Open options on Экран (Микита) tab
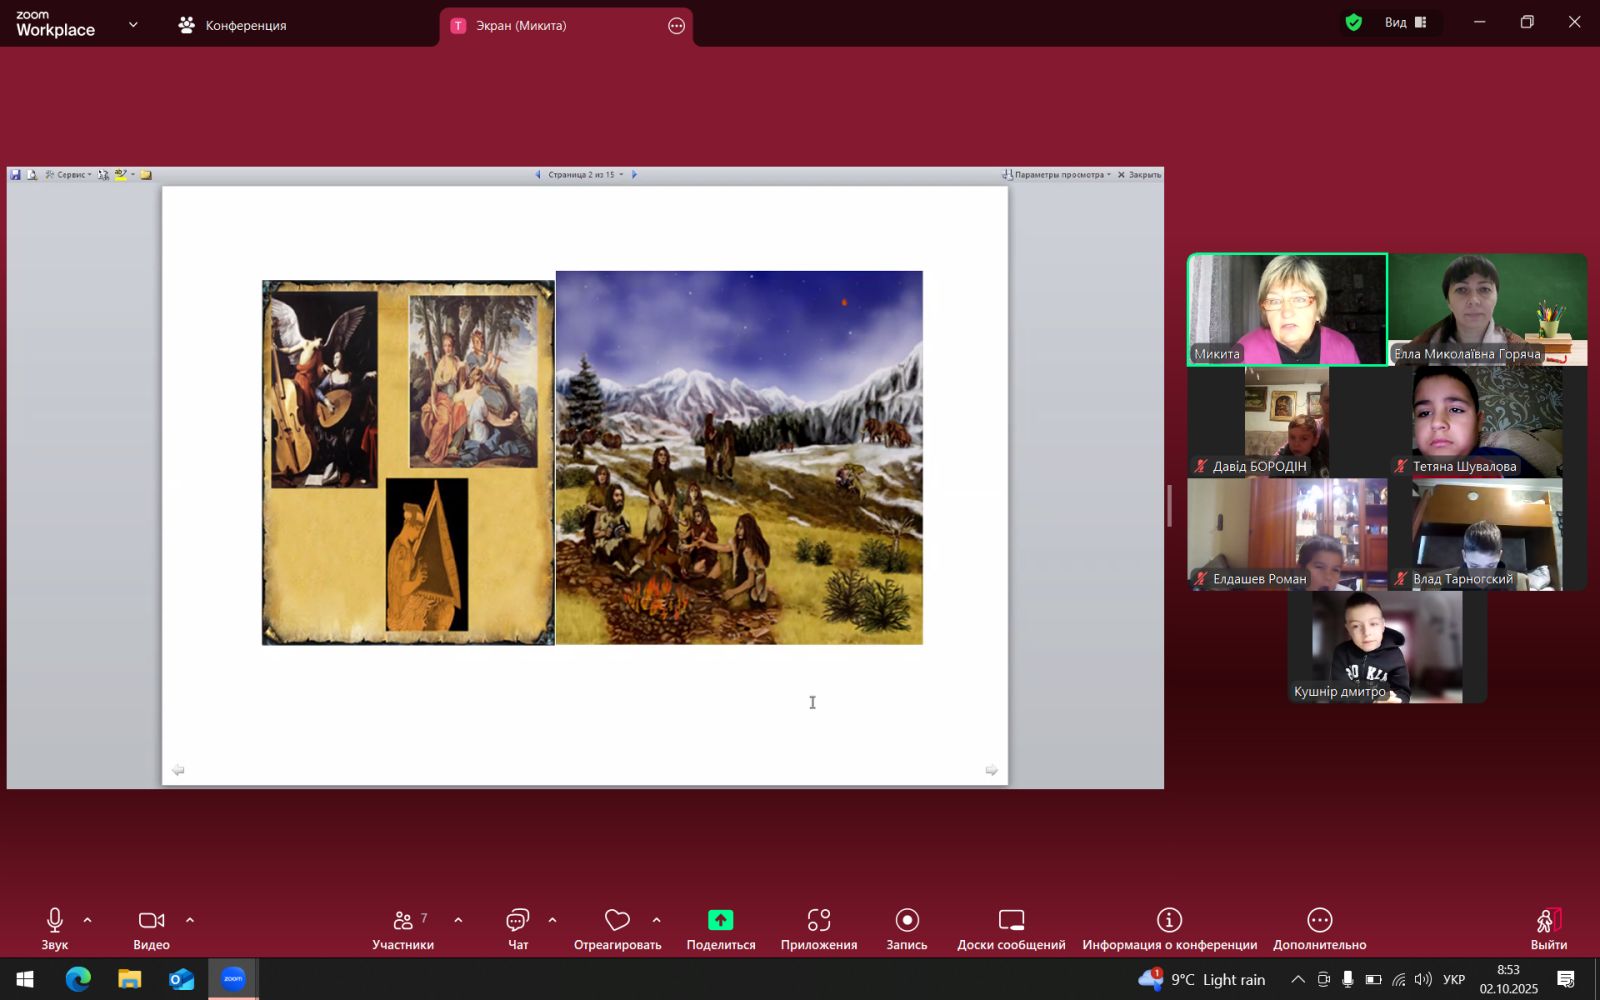 (676, 26)
